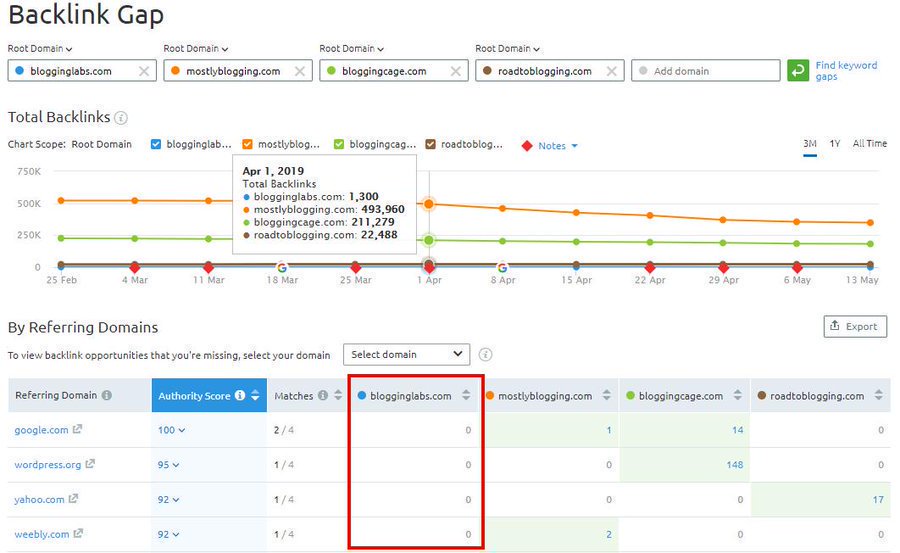
Task: Expand wordpress.org authority score 95
Action: pos(168,465)
